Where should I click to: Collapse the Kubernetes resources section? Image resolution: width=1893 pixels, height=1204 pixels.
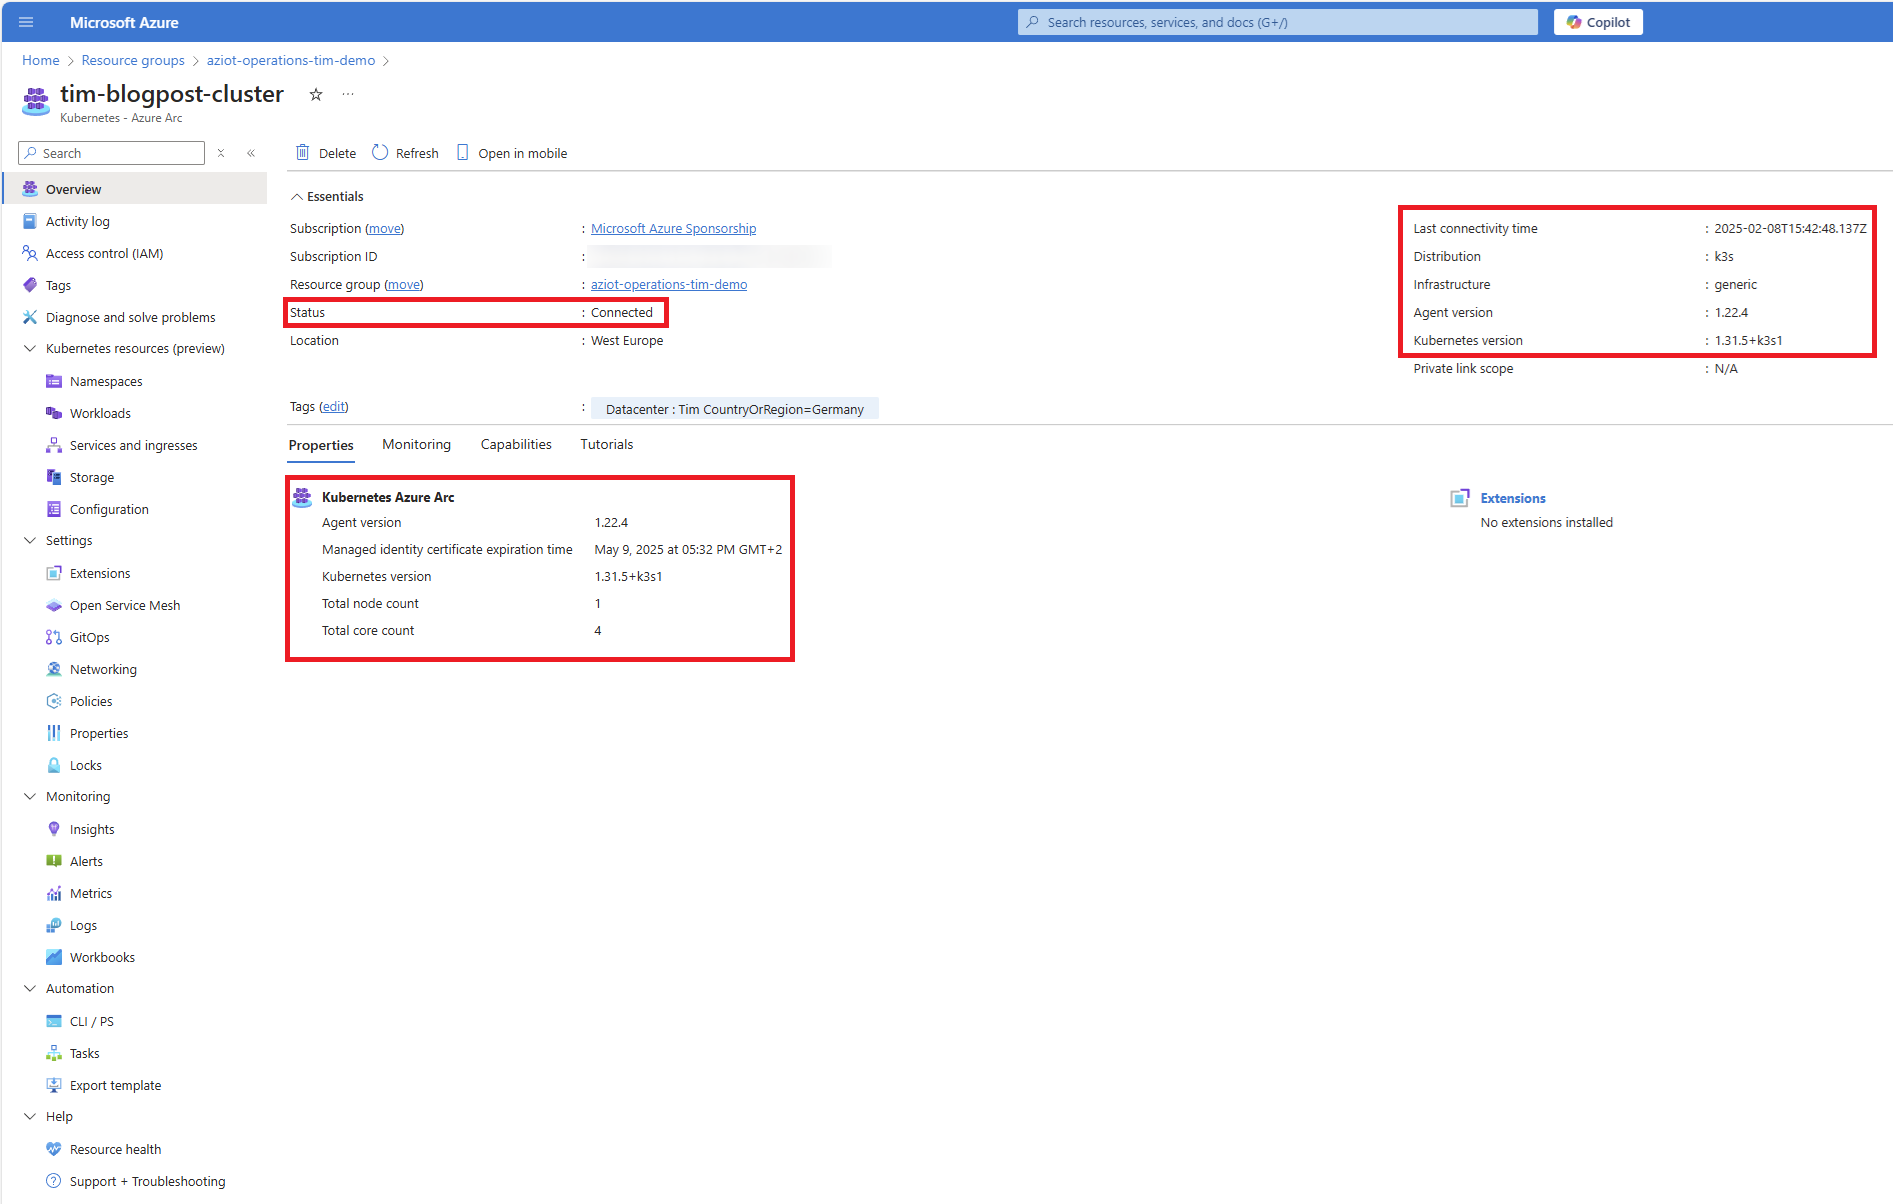[x=30, y=348]
